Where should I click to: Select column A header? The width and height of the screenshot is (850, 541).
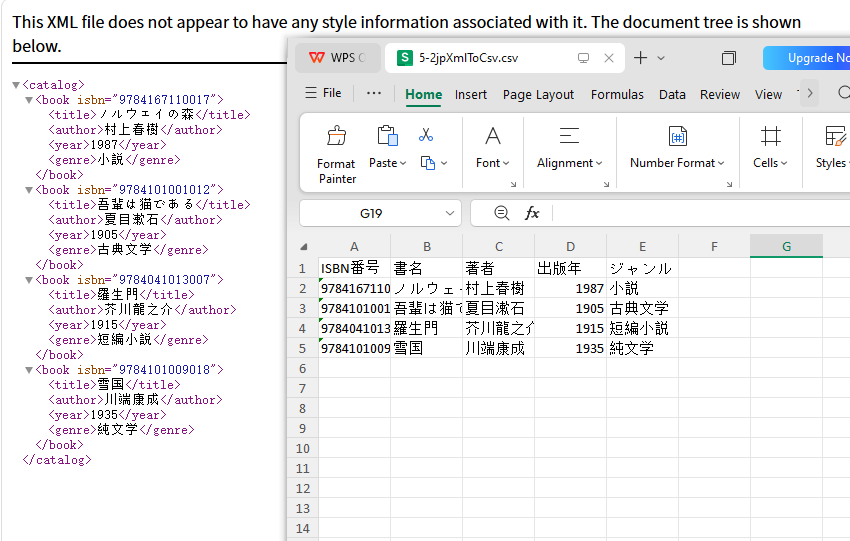click(x=354, y=247)
